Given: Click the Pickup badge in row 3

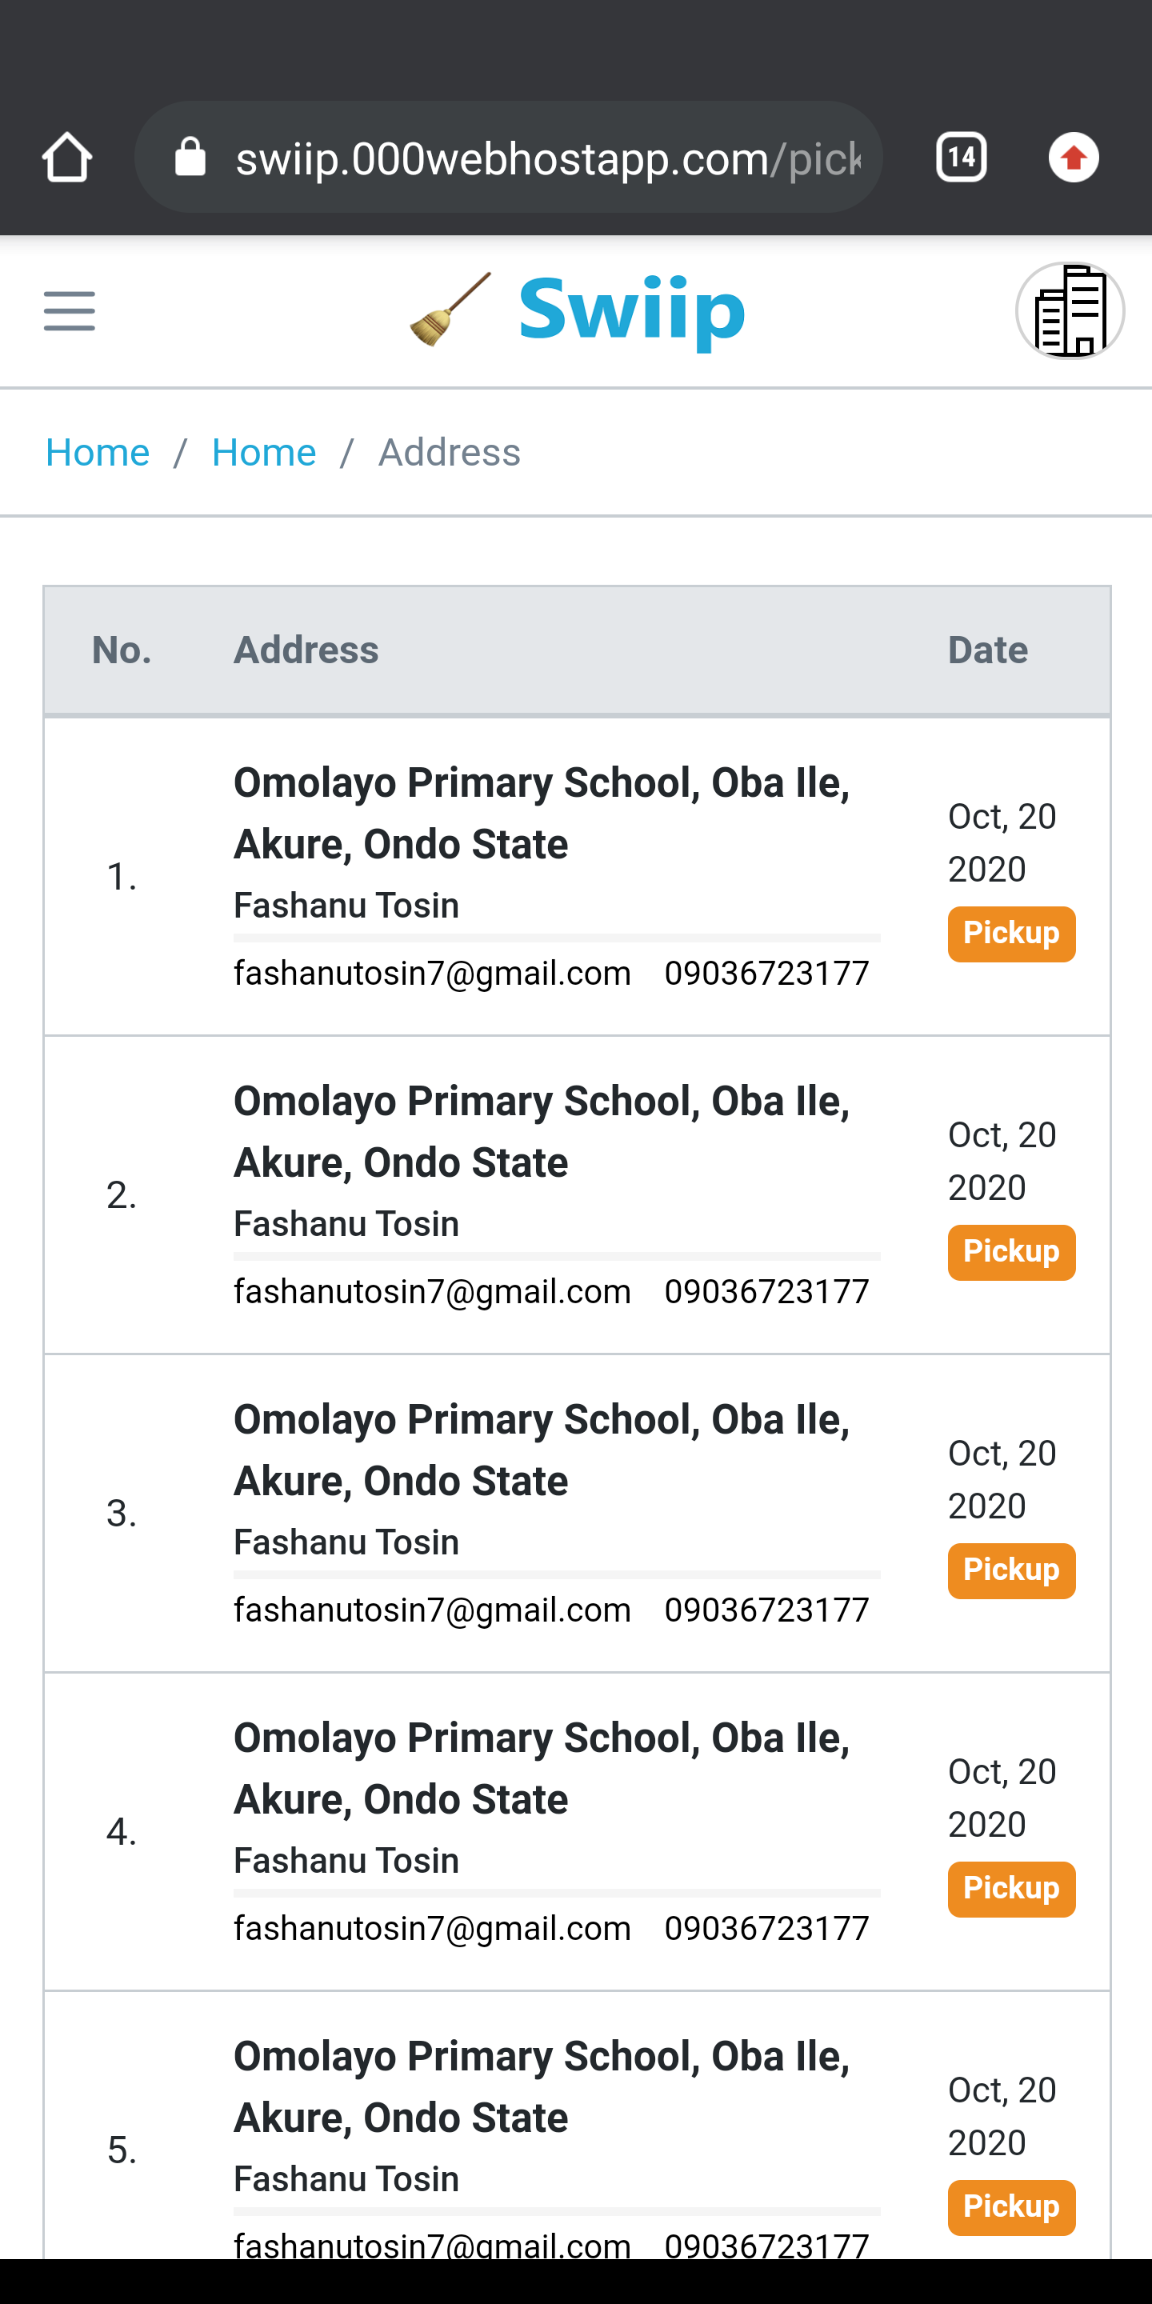Looking at the screenshot, I should 1011,1570.
